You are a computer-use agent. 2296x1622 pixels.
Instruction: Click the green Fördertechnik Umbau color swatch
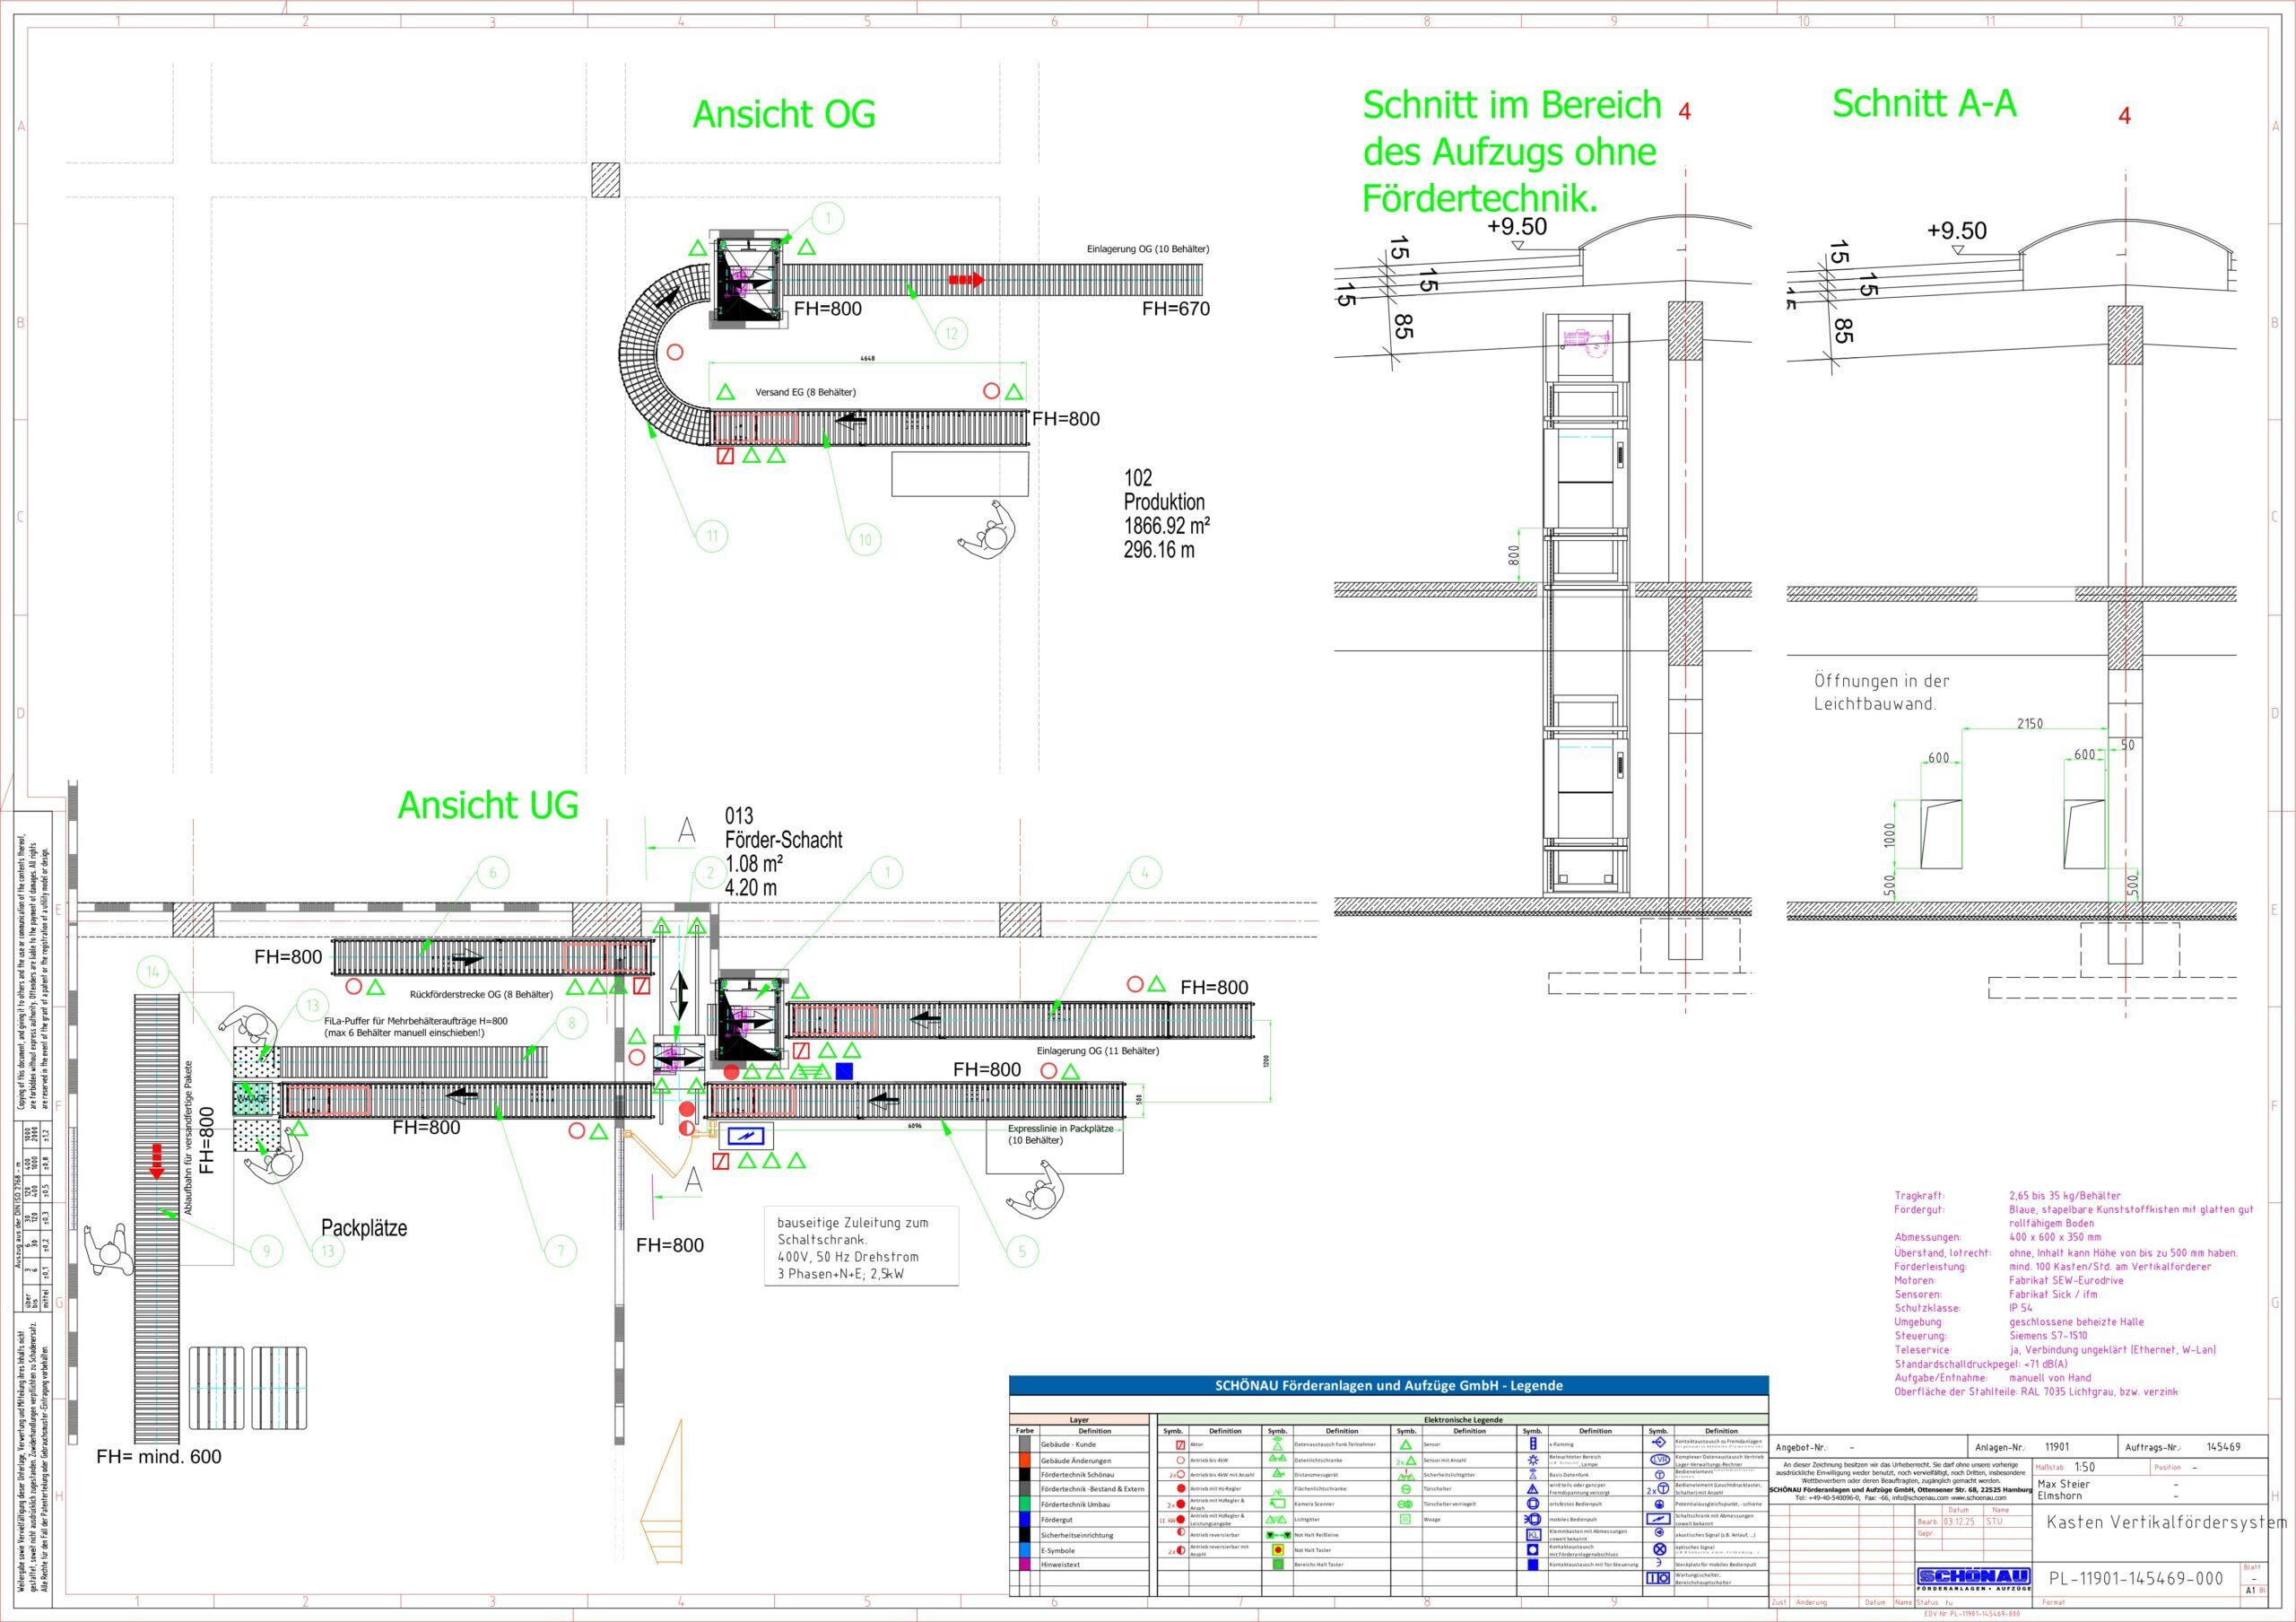coord(1025,1505)
